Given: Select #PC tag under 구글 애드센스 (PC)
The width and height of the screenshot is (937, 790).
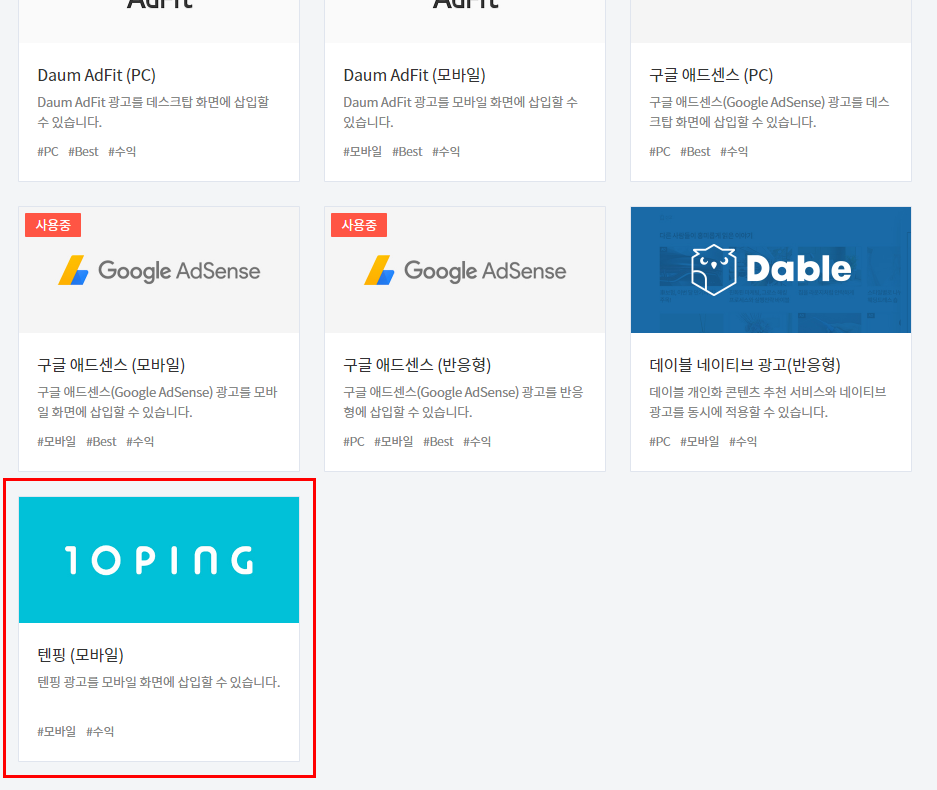Looking at the screenshot, I should (x=660, y=152).
